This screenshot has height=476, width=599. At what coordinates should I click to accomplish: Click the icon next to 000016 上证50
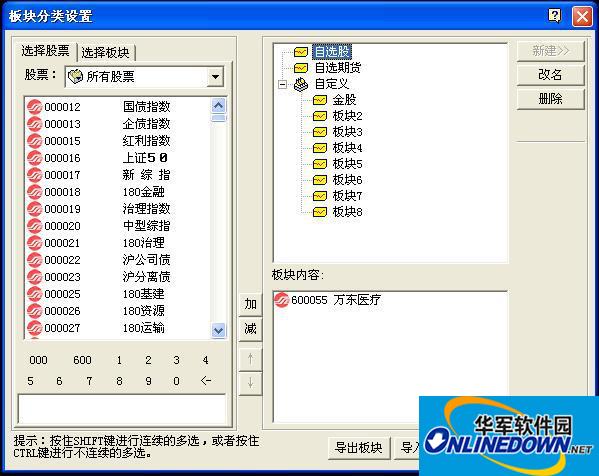(34, 158)
